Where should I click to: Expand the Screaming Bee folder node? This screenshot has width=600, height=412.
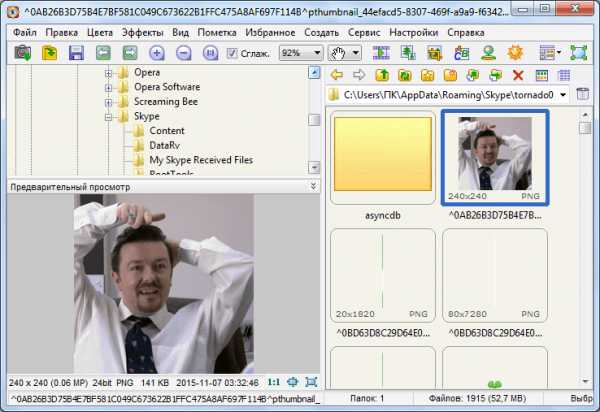tap(108, 102)
